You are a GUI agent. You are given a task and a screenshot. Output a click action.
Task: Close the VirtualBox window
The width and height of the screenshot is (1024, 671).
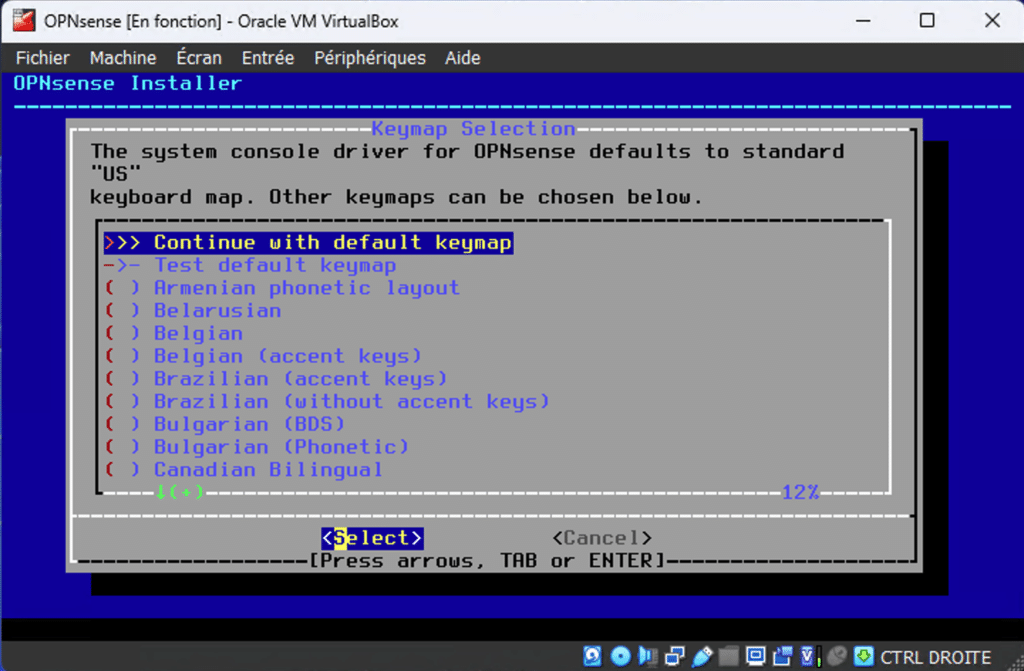[x=992, y=21]
